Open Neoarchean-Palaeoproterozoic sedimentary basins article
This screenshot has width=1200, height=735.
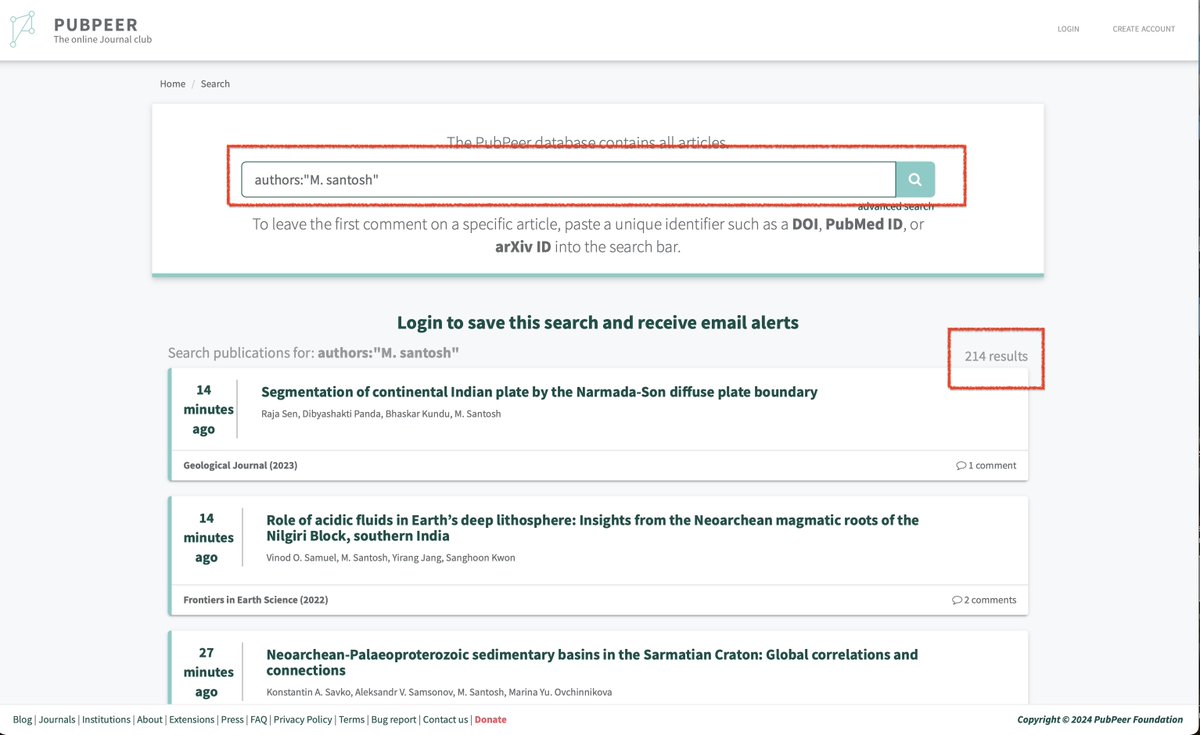pos(592,662)
